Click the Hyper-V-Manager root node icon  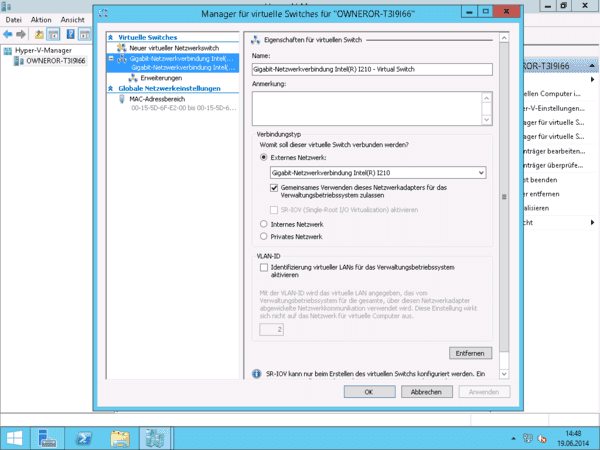[8, 51]
